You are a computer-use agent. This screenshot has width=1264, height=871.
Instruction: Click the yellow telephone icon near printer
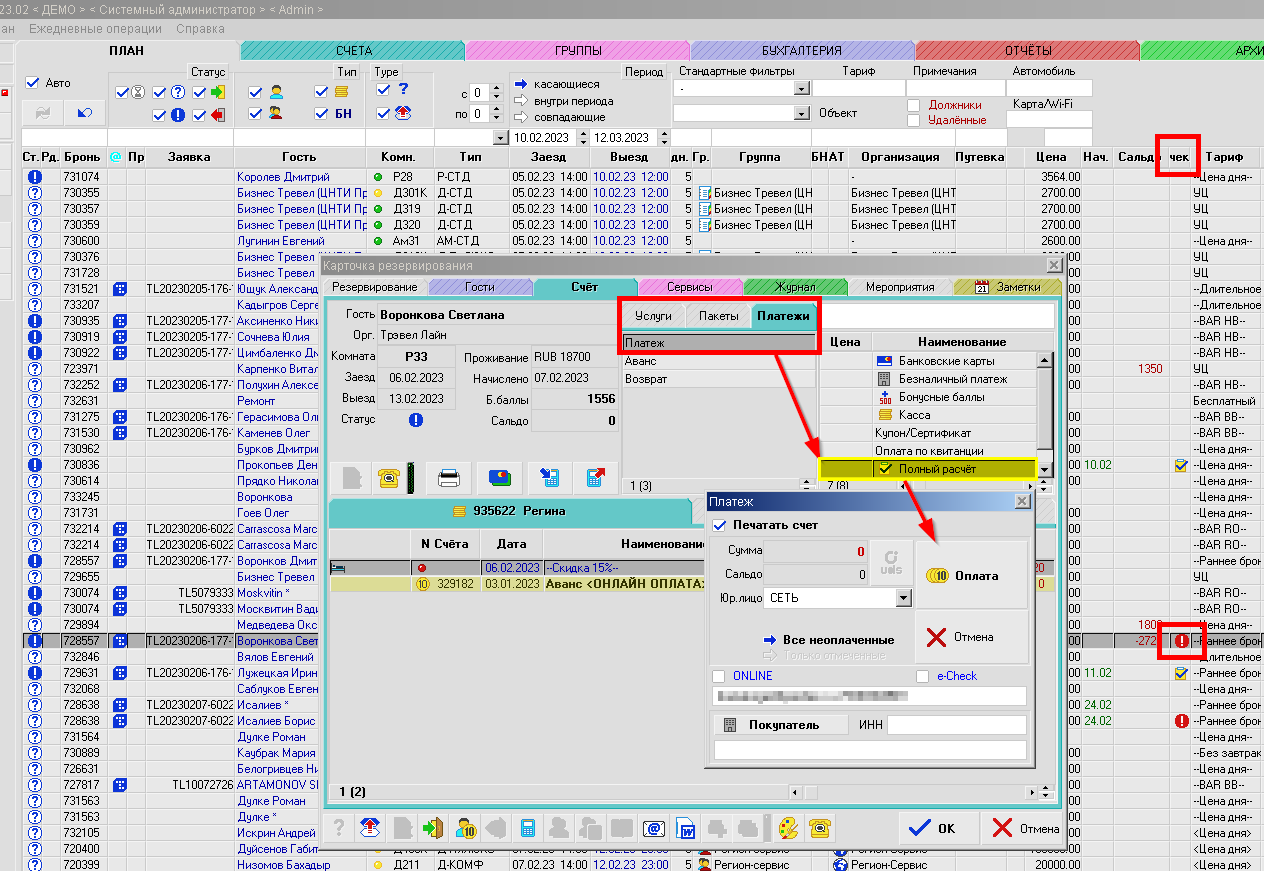389,478
